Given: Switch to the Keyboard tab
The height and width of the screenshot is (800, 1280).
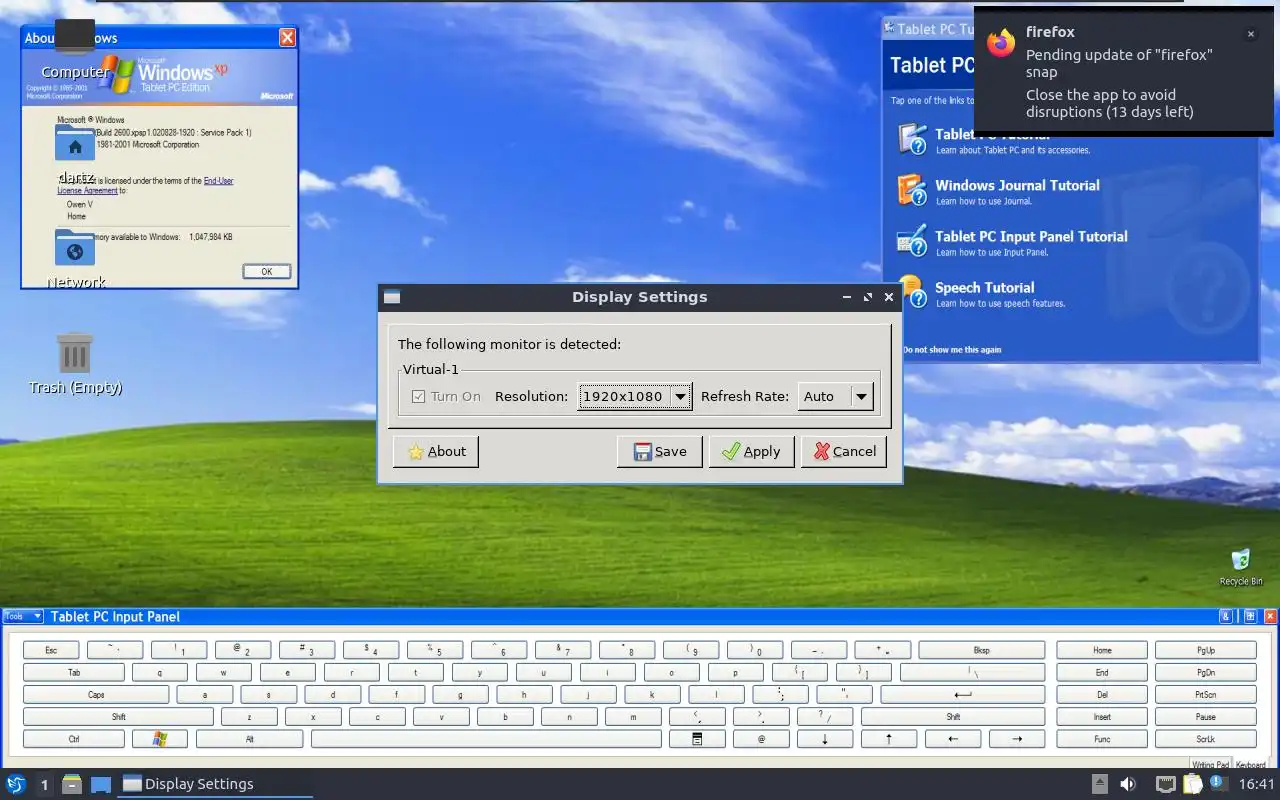Looking at the screenshot, I should 1250,765.
